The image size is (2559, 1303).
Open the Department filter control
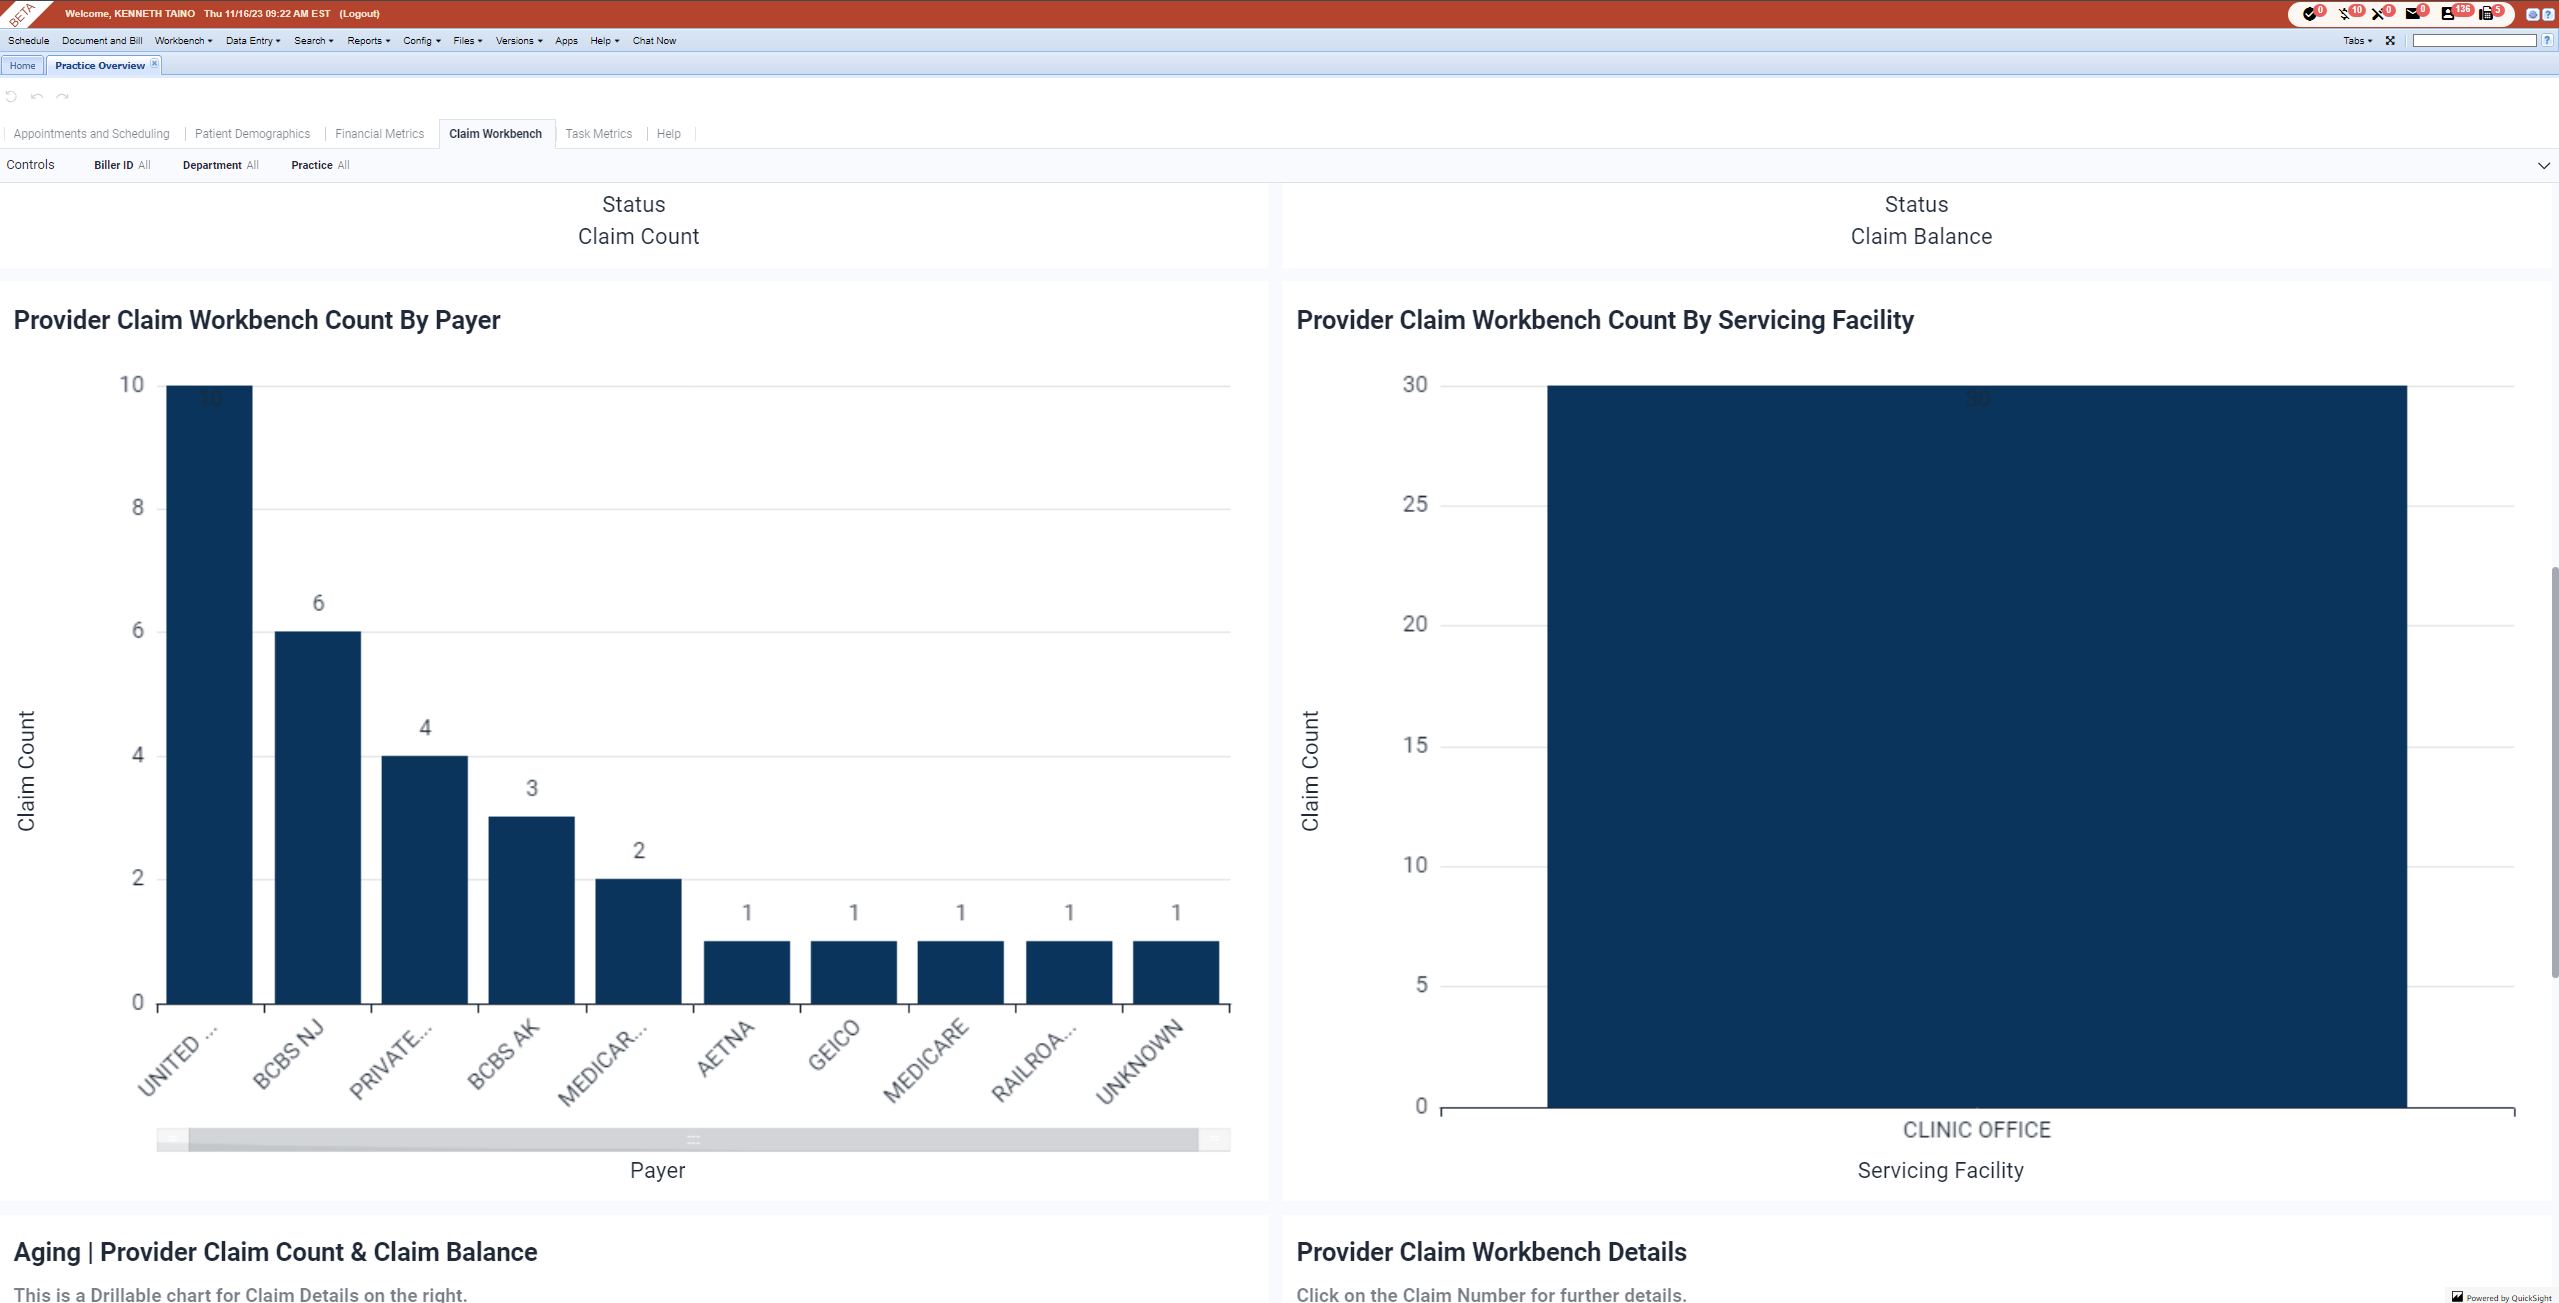pos(220,166)
